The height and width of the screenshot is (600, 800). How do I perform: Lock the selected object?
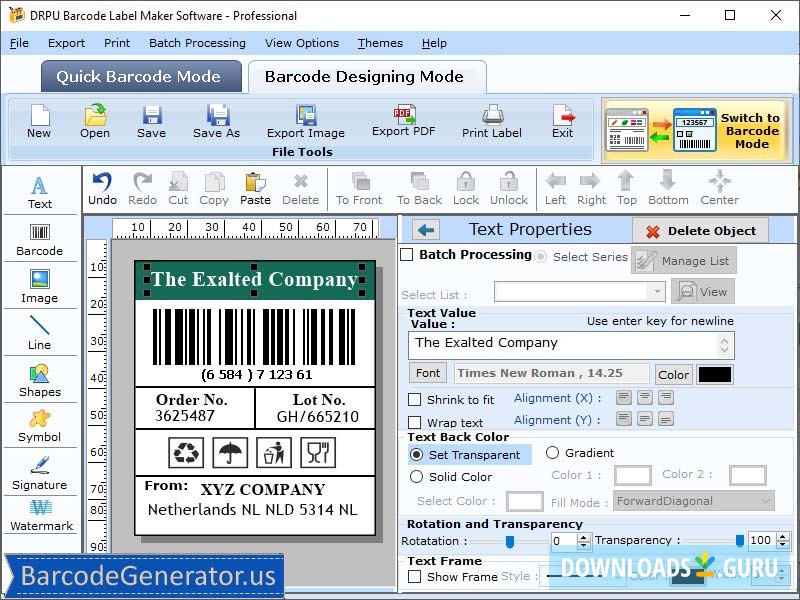[x=464, y=186]
